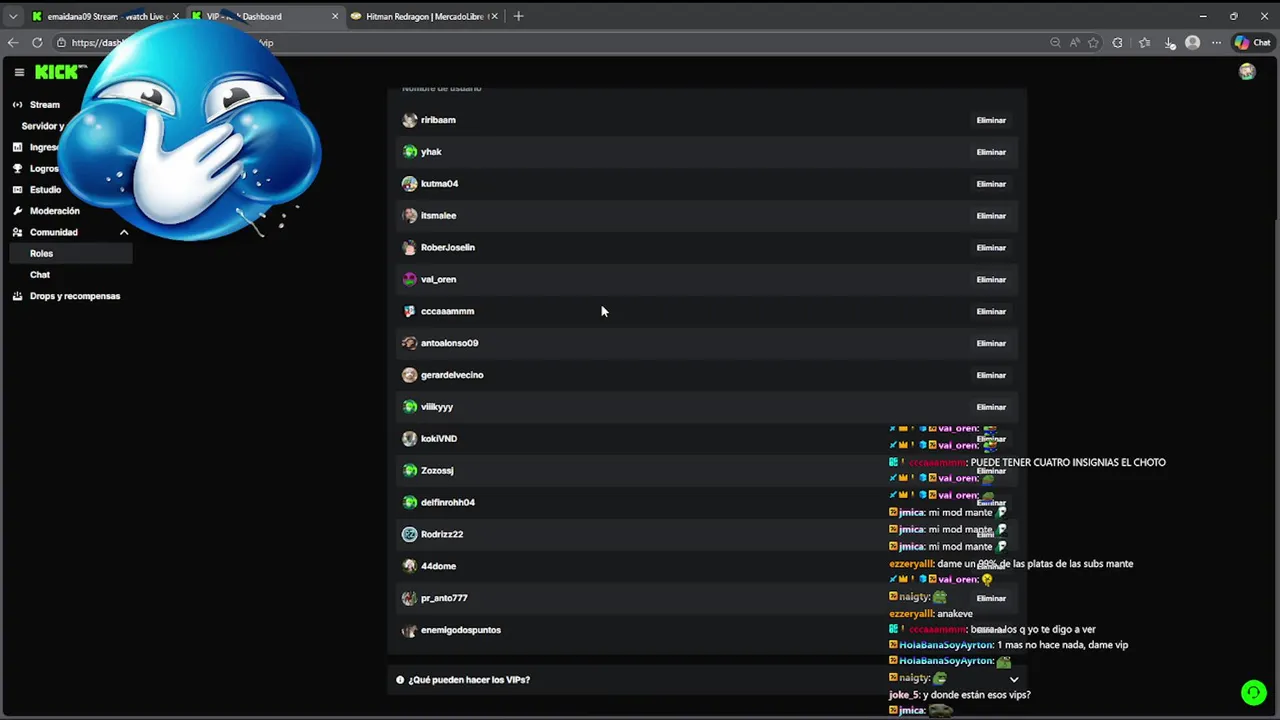Click username delfinrohh04 in list
The height and width of the screenshot is (720, 1280).
pos(448,503)
